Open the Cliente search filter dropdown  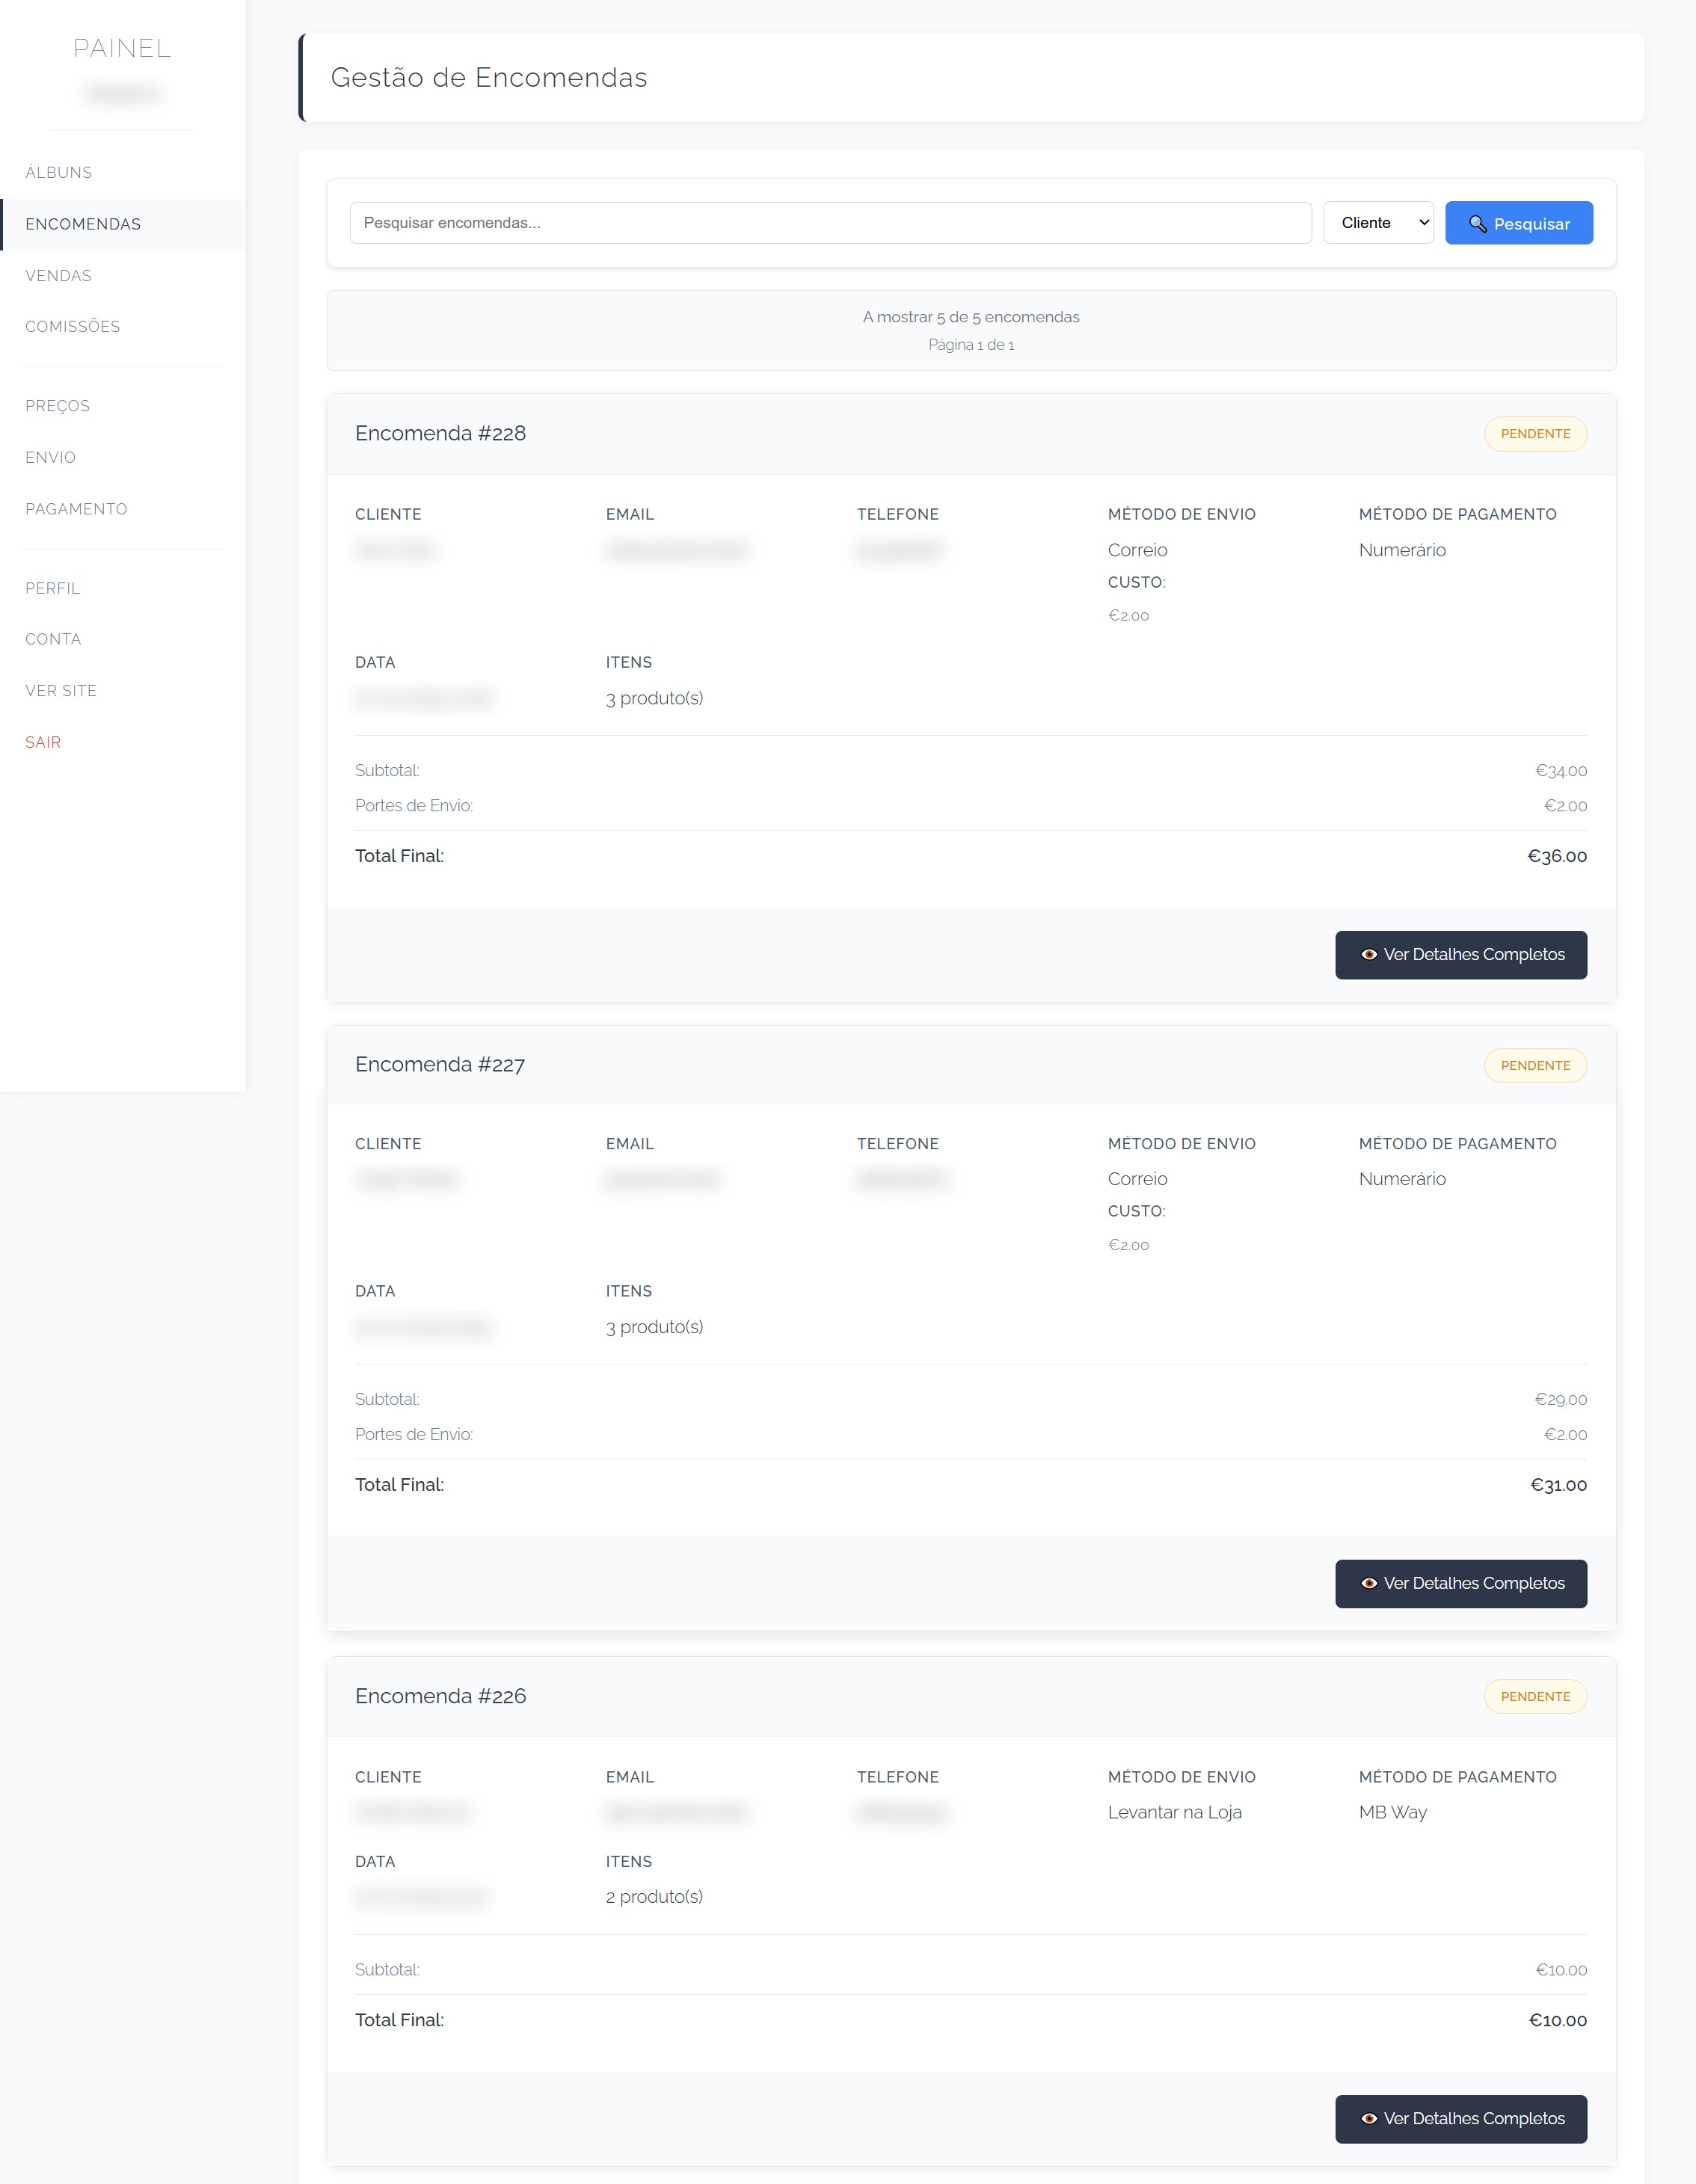pos(1378,222)
